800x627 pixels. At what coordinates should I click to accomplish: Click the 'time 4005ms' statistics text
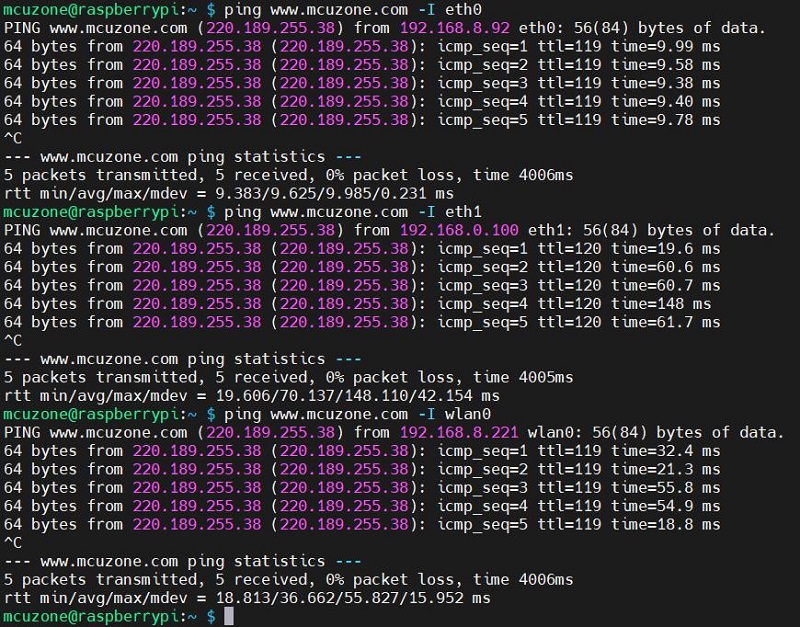523,377
